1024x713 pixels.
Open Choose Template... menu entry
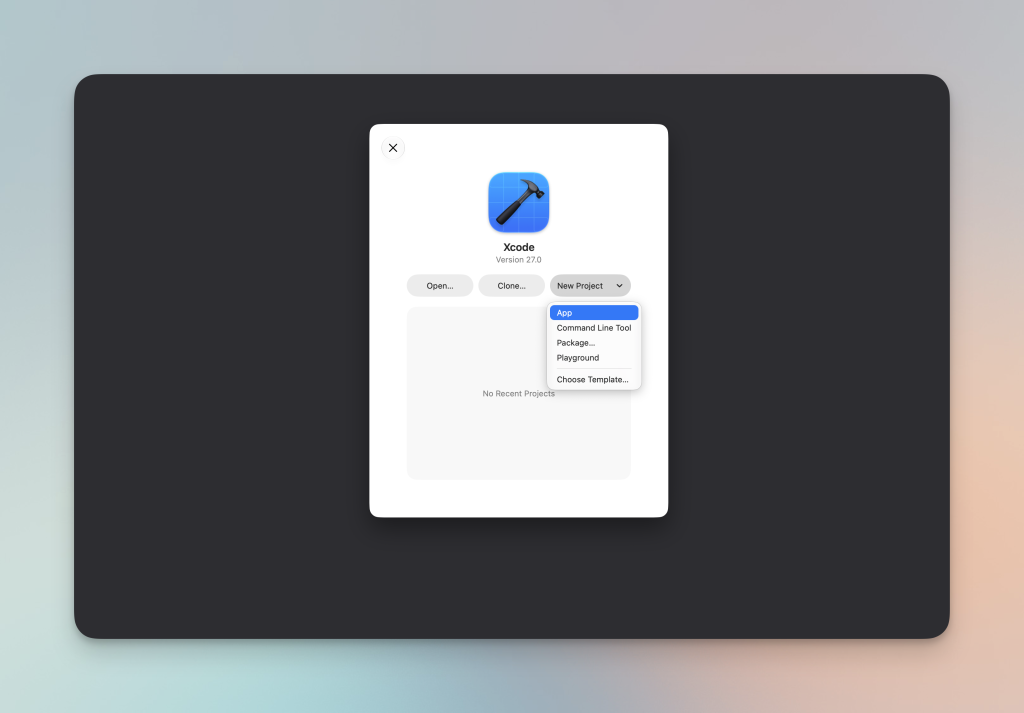coord(594,379)
